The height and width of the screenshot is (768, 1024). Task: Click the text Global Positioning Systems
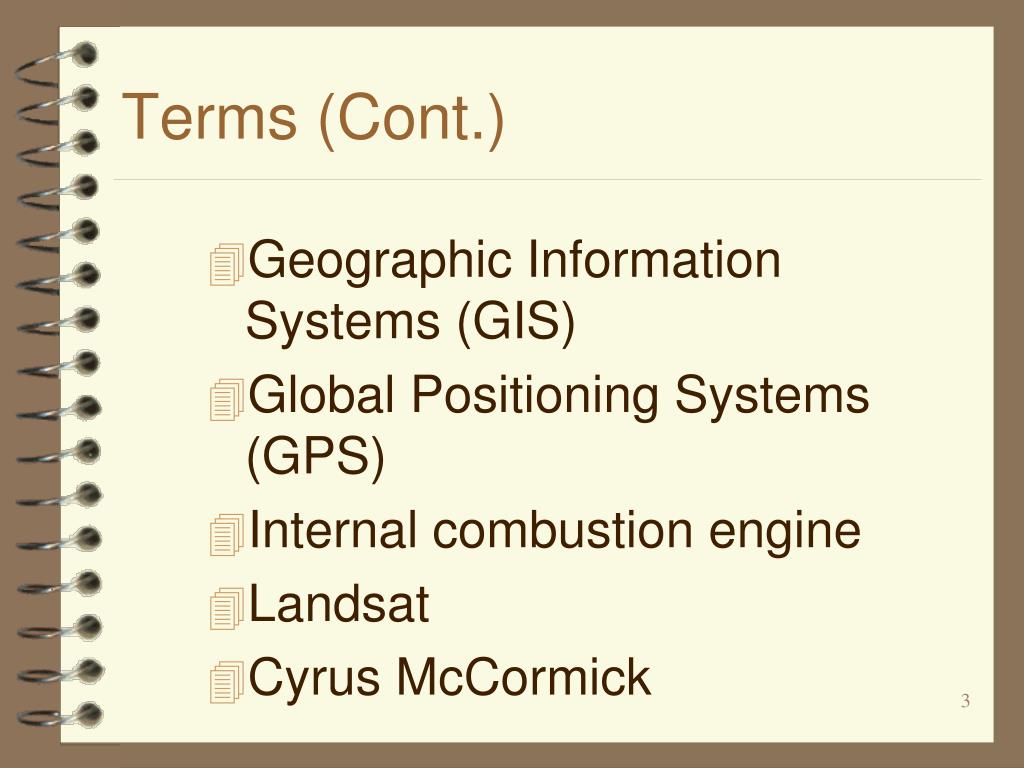pyautogui.click(x=559, y=396)
